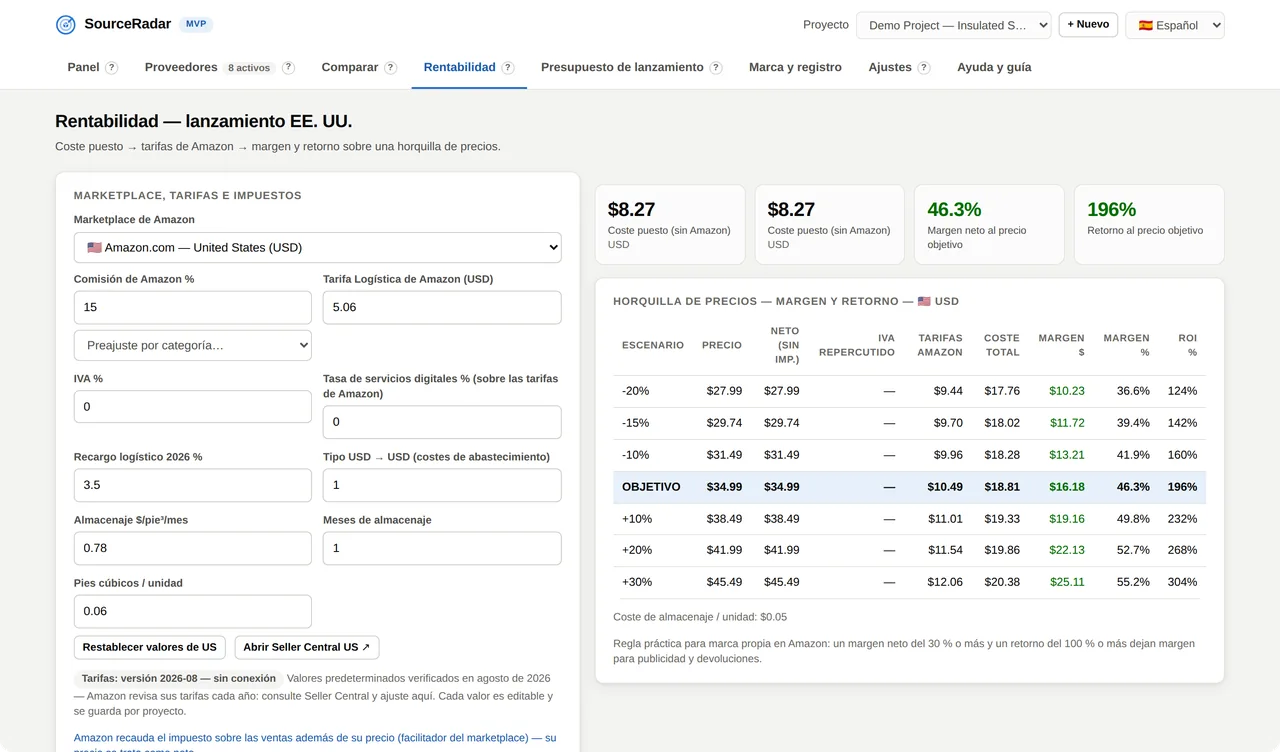
Task: Click the -10% scenario cell
Action: [635, 455]
